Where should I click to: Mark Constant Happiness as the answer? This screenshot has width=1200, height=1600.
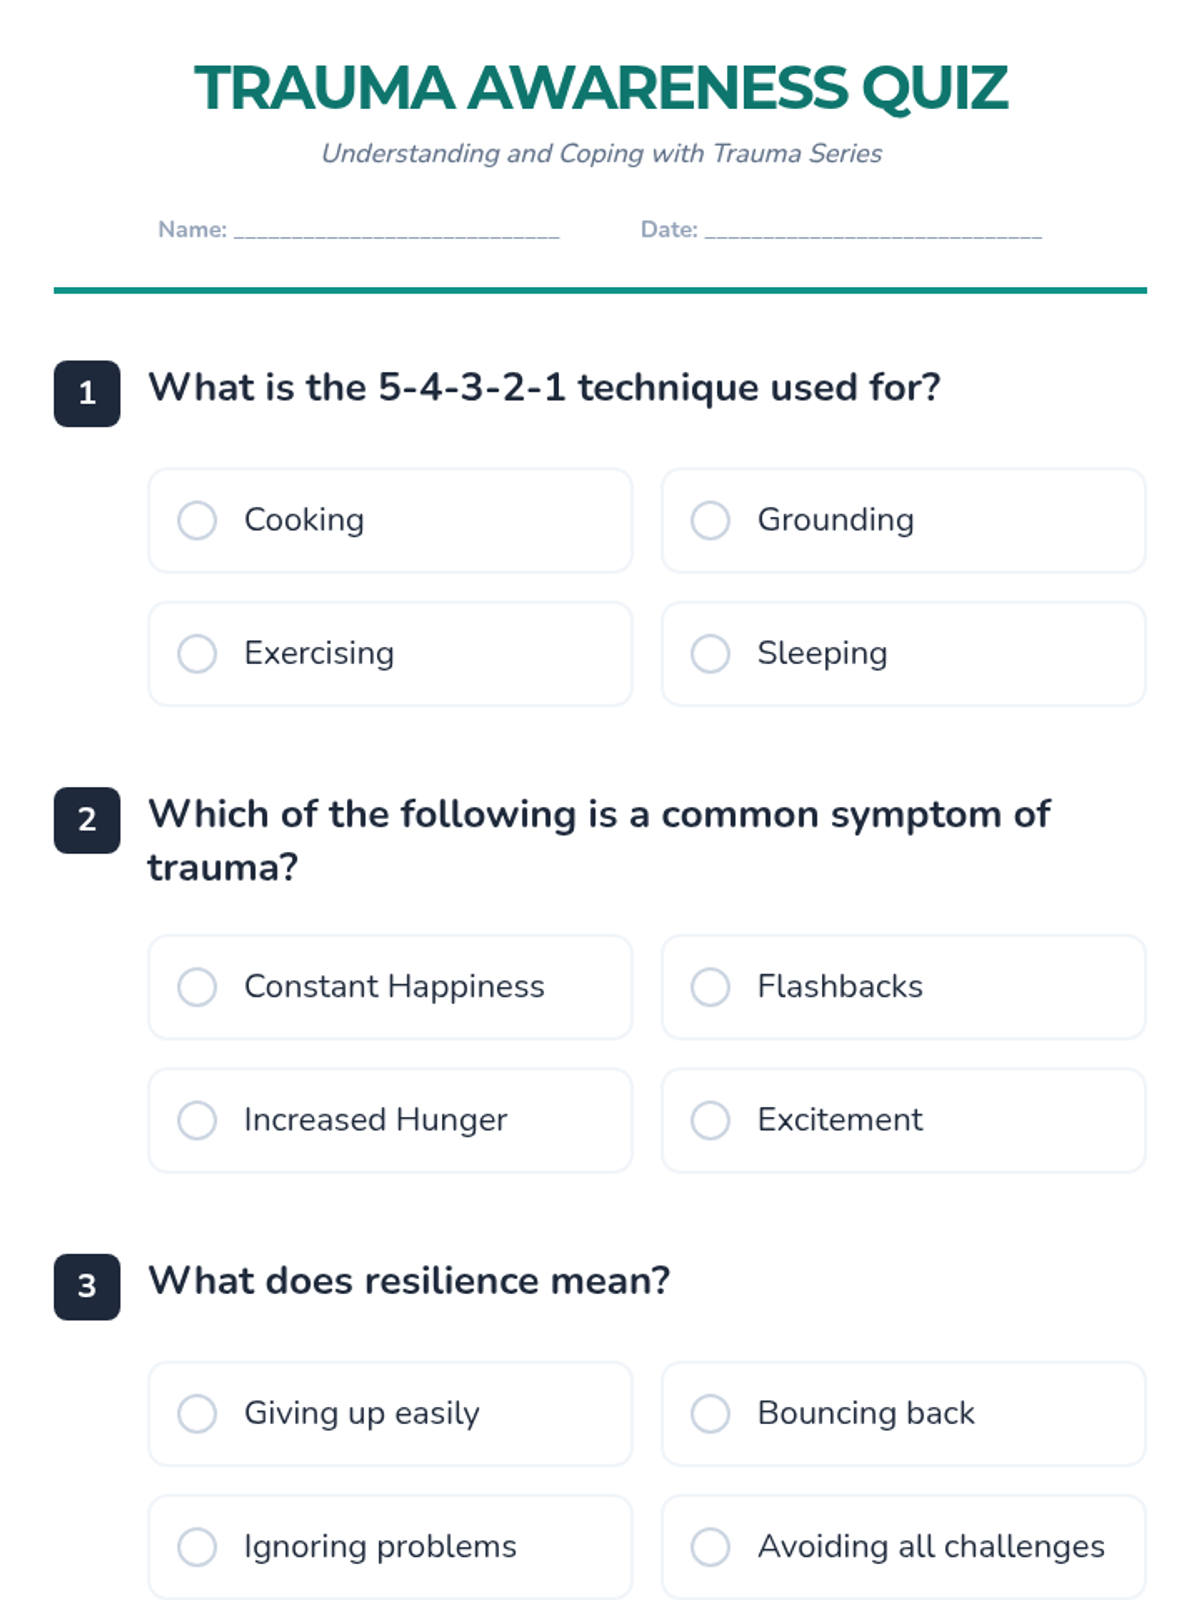pos(197,987)
